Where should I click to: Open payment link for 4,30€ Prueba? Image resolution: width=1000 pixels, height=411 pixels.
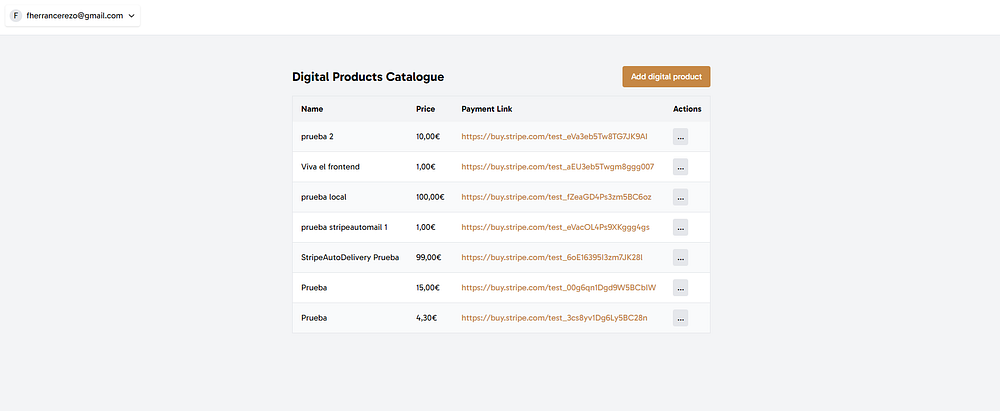click(554, 318)
